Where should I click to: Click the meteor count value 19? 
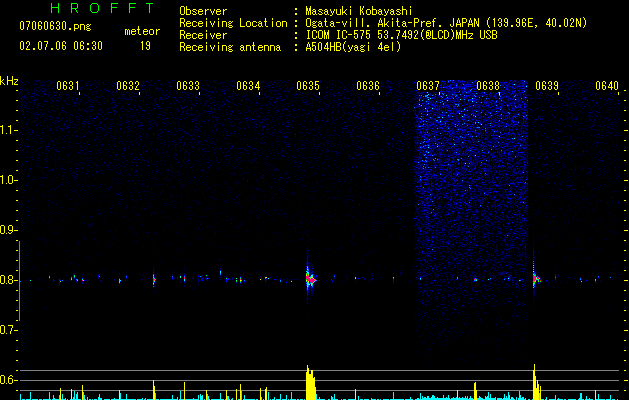[145, 46]
